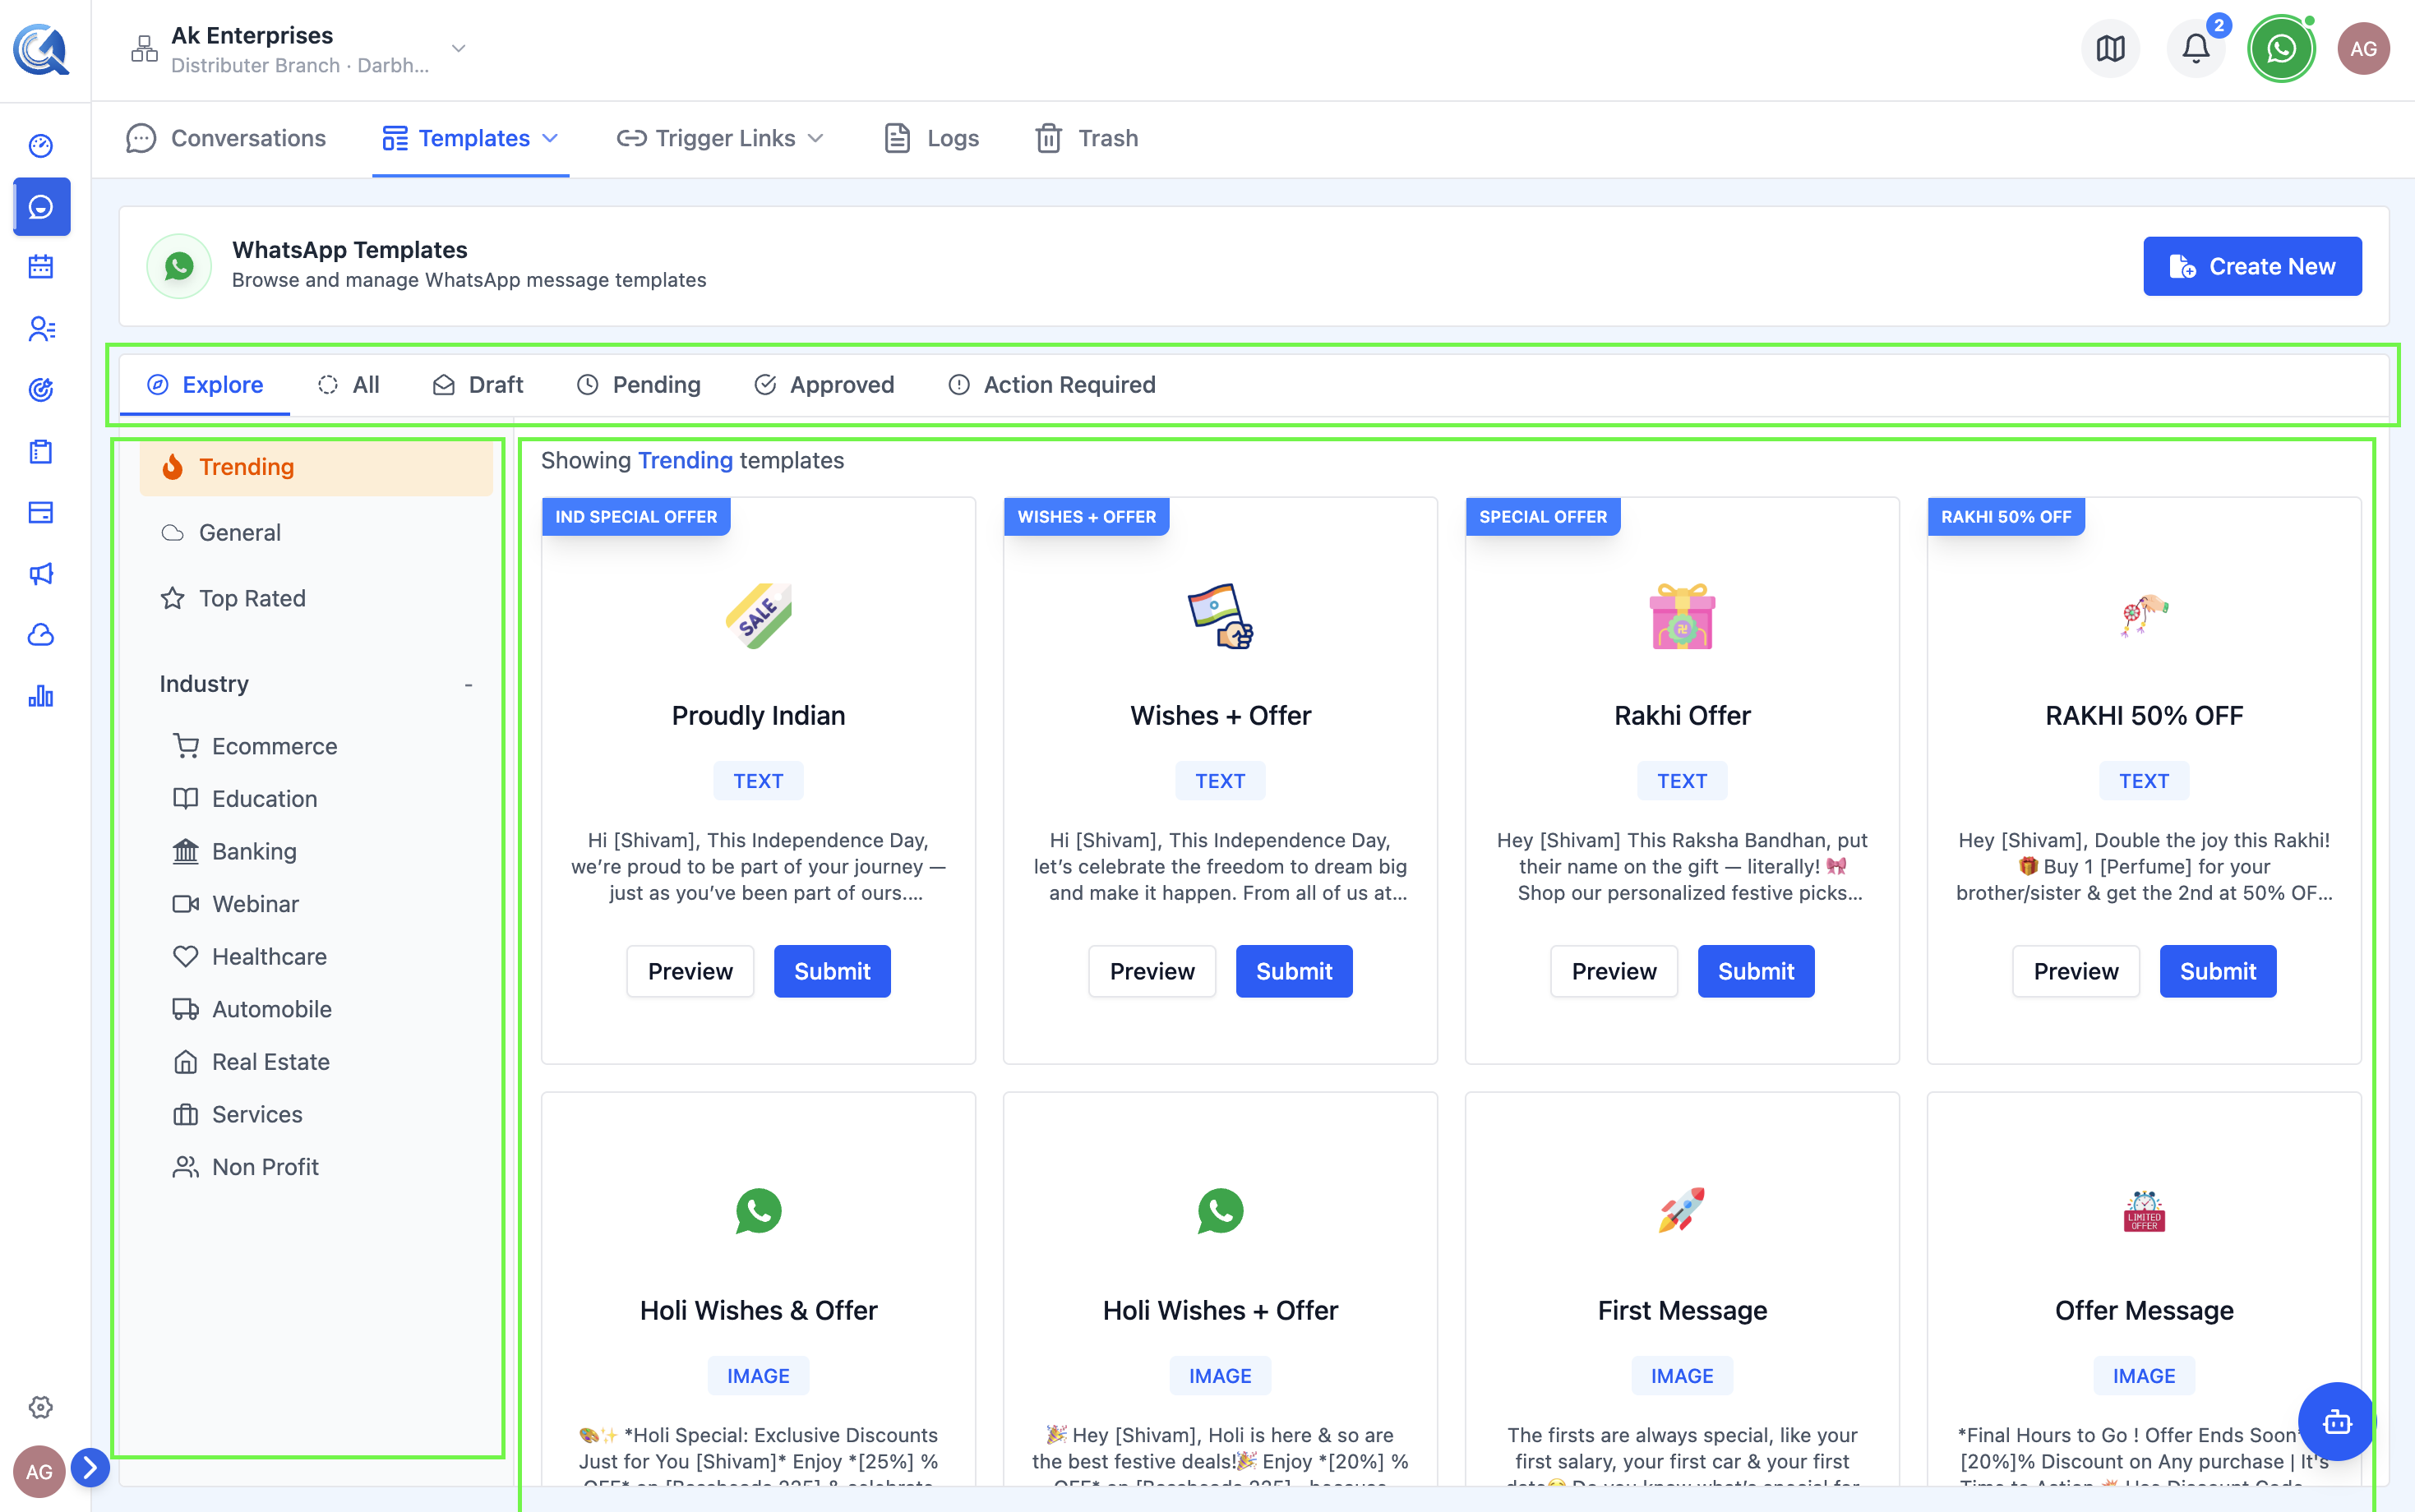Open the chat conversations sidebar icon
2415x1512 pixels.
41,207
